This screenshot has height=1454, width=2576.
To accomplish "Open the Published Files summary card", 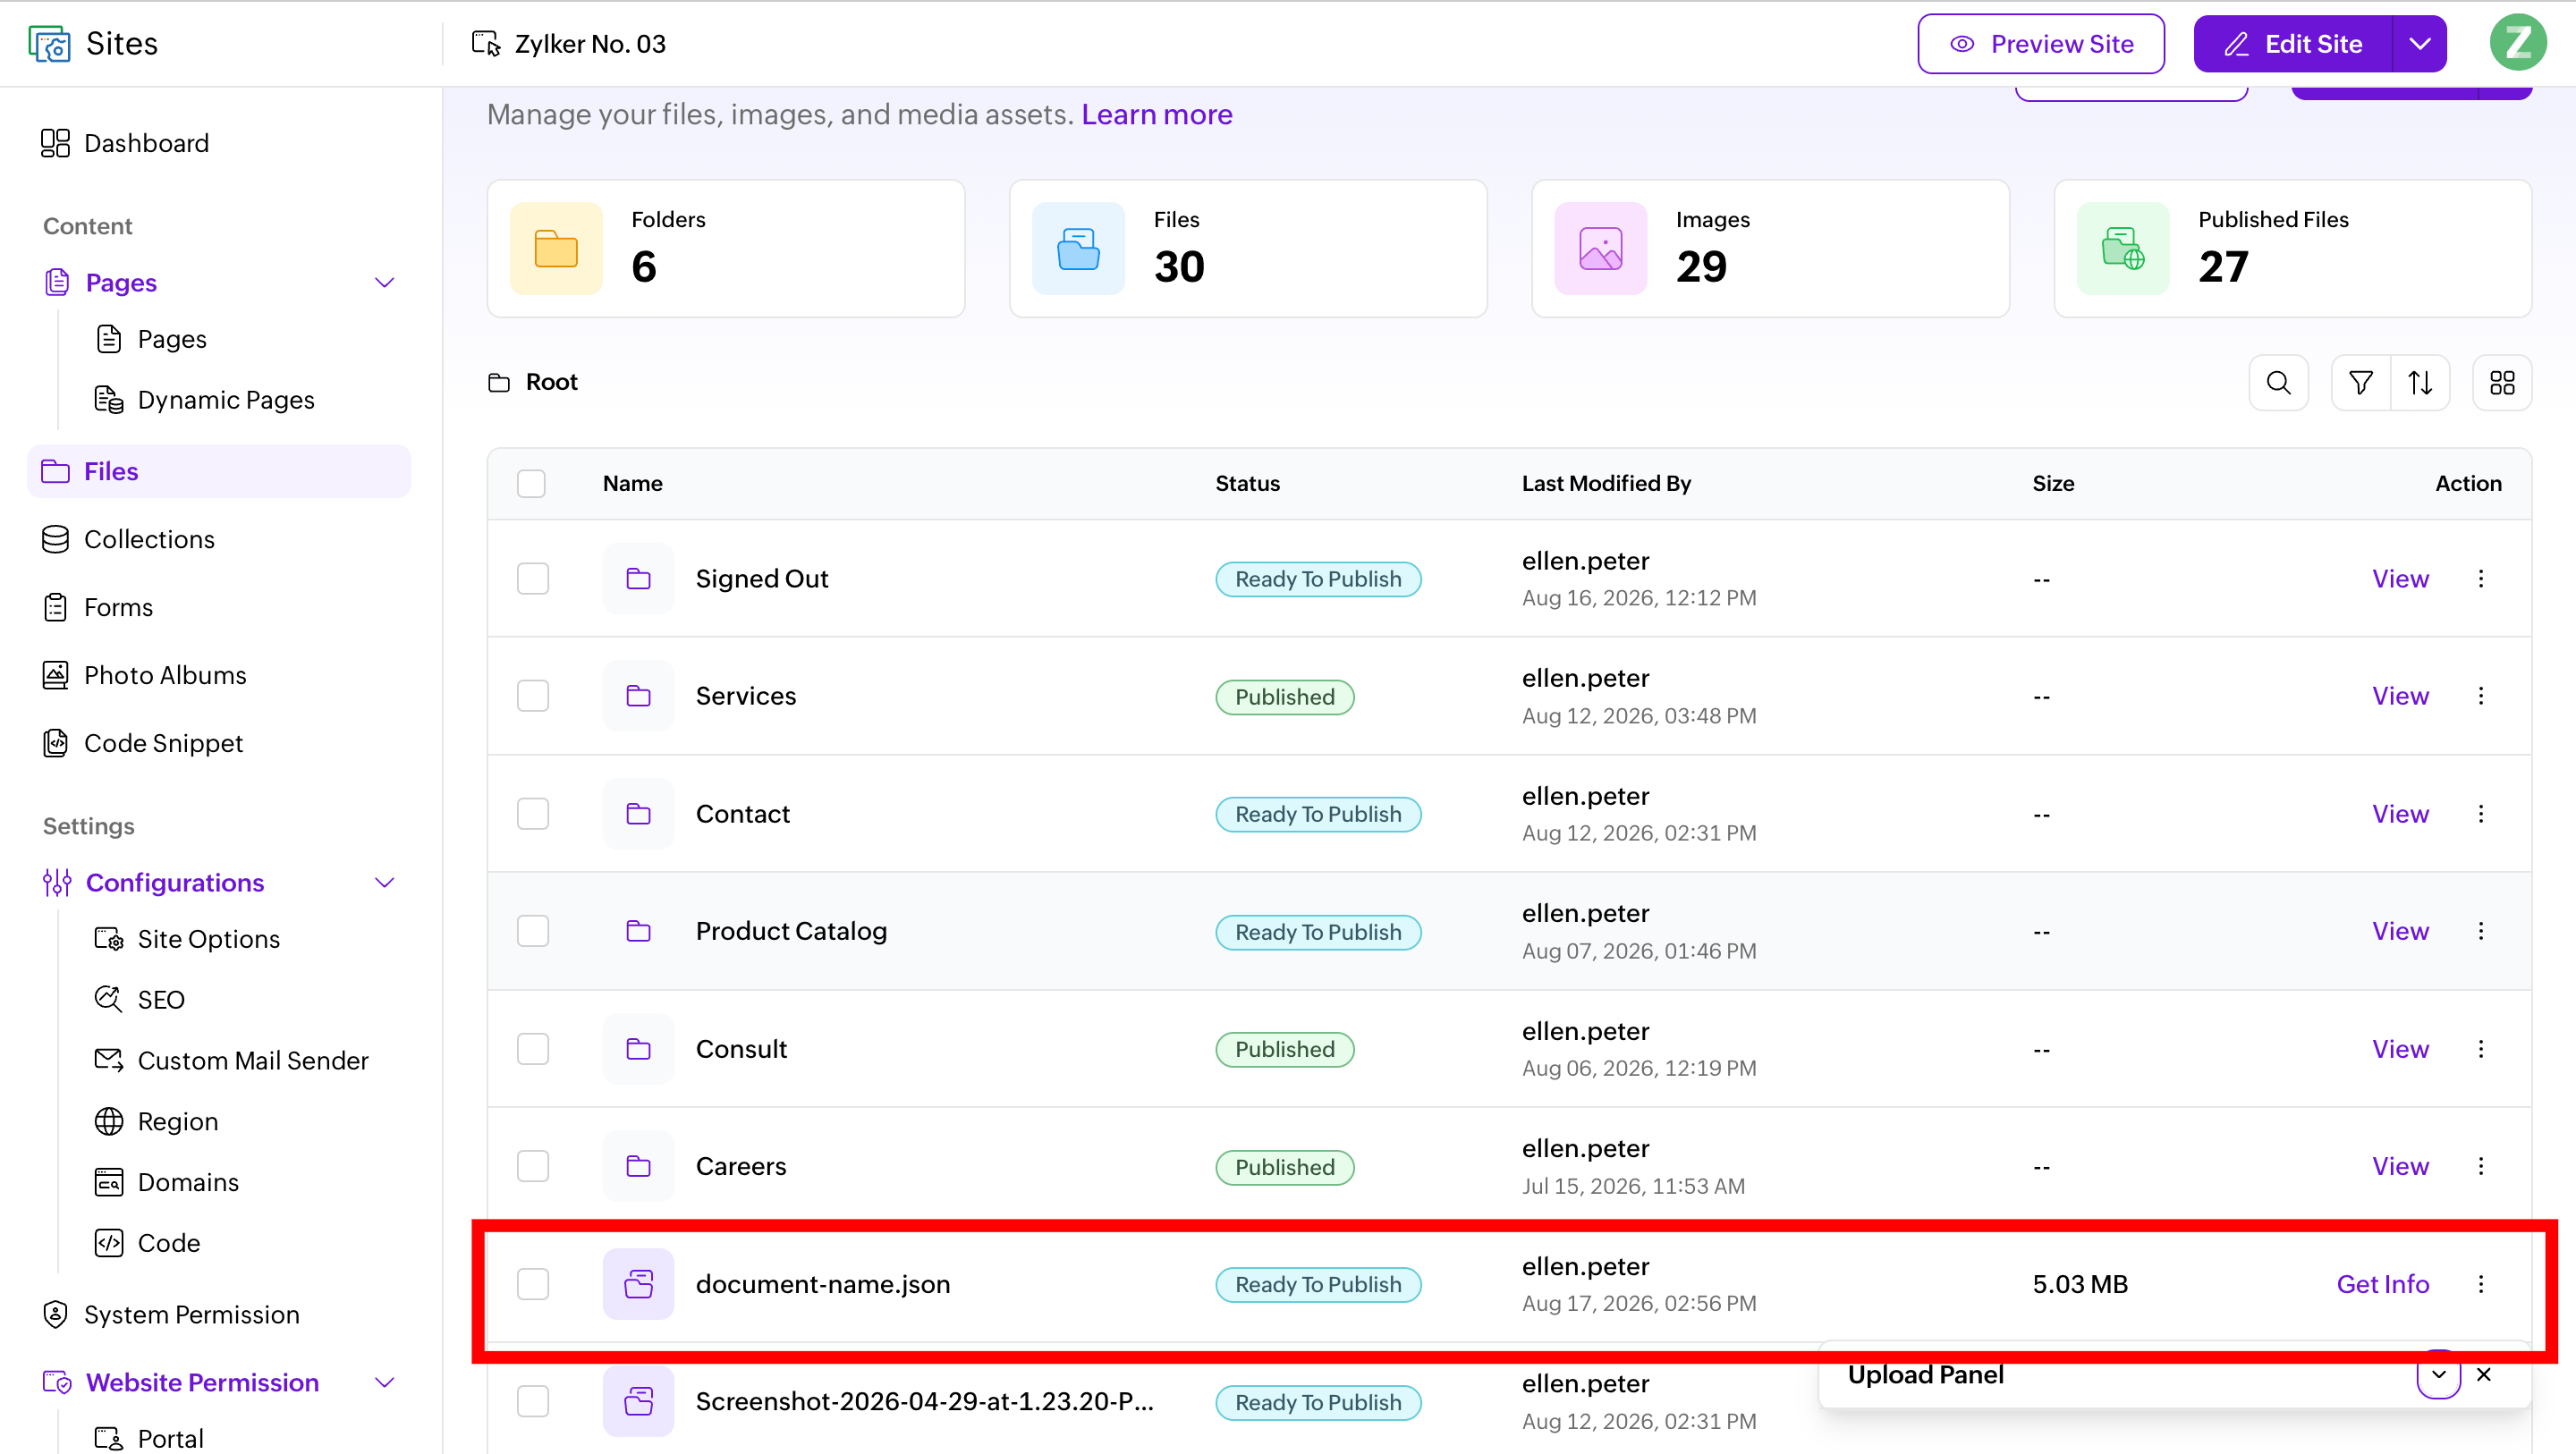I will pos(2292,249).
